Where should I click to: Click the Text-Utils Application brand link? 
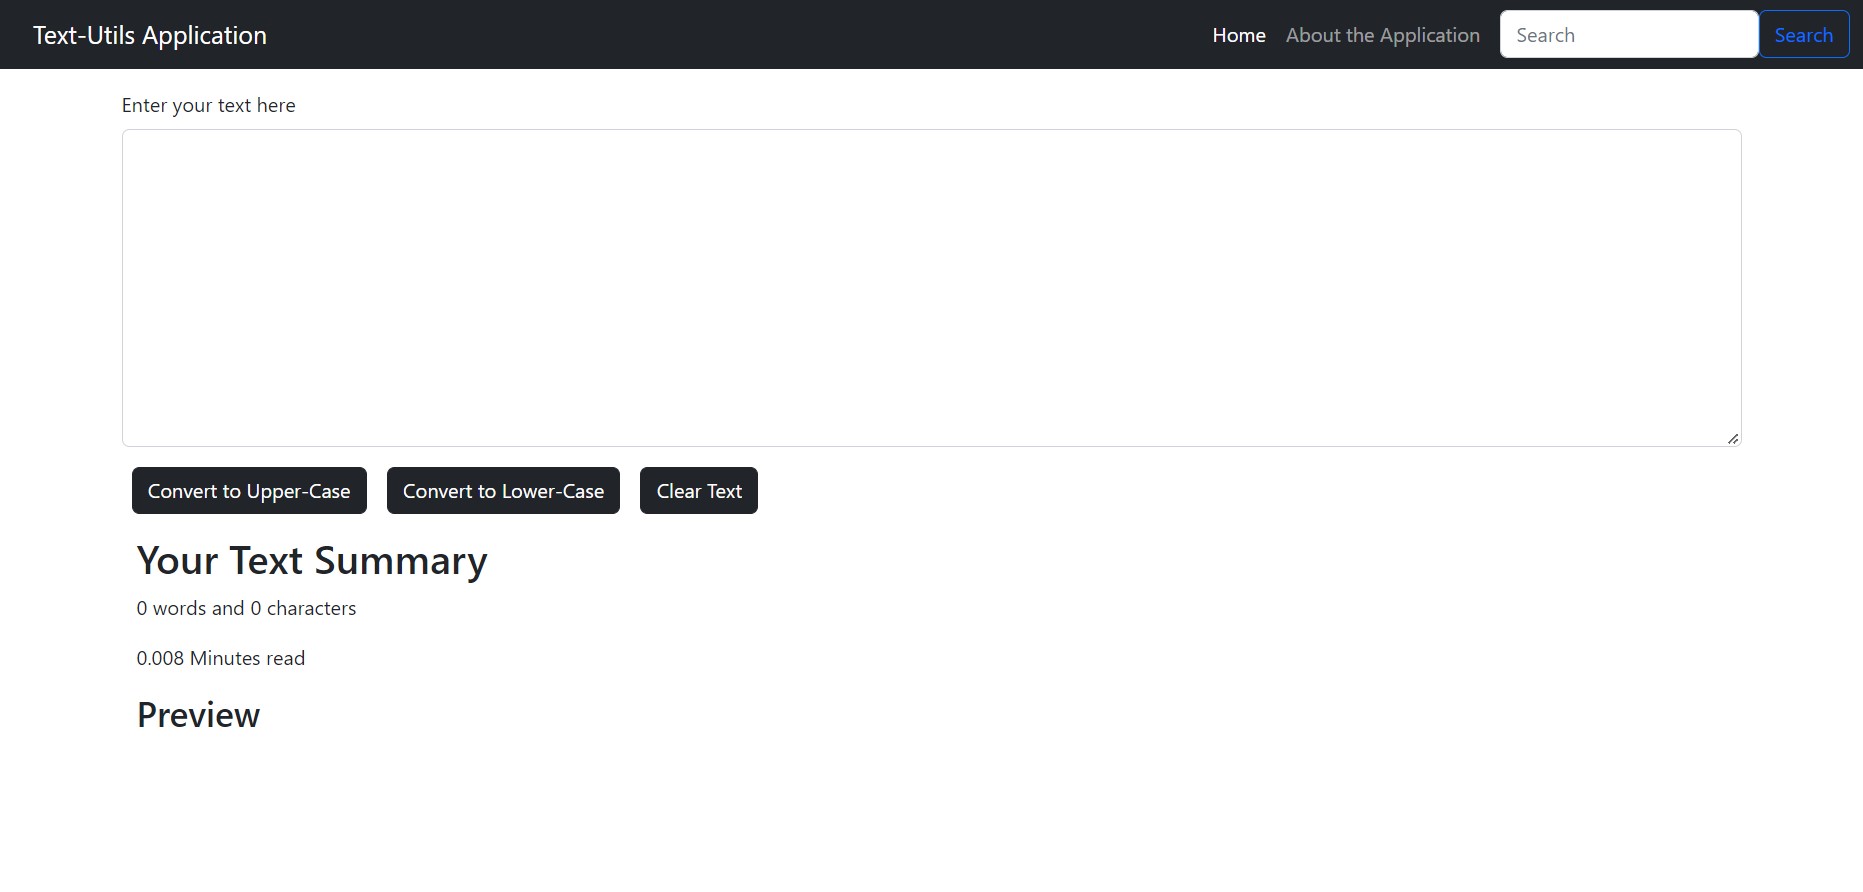pos(150,35)
